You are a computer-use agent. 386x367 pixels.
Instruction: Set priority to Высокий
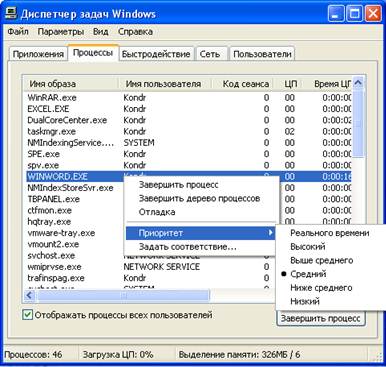307,247
